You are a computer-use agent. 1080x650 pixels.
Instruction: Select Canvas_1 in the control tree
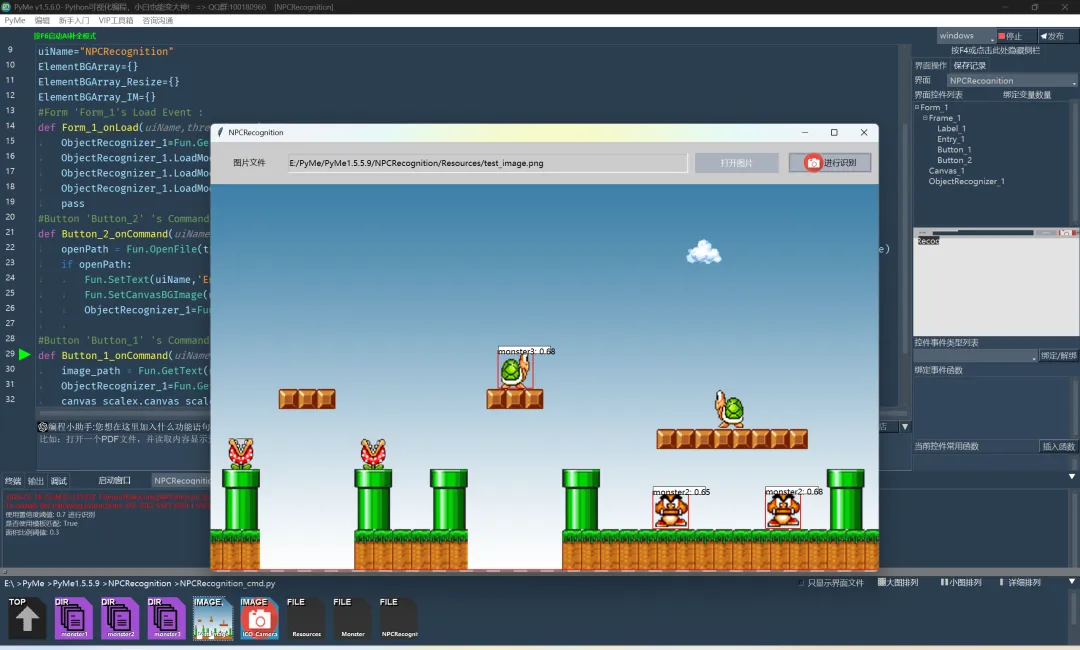[946, 171]
